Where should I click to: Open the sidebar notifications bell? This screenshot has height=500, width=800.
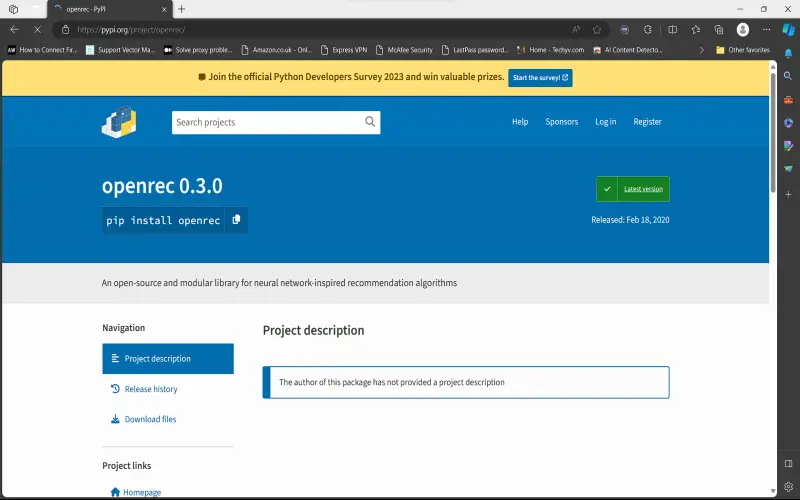click(789, 53)
